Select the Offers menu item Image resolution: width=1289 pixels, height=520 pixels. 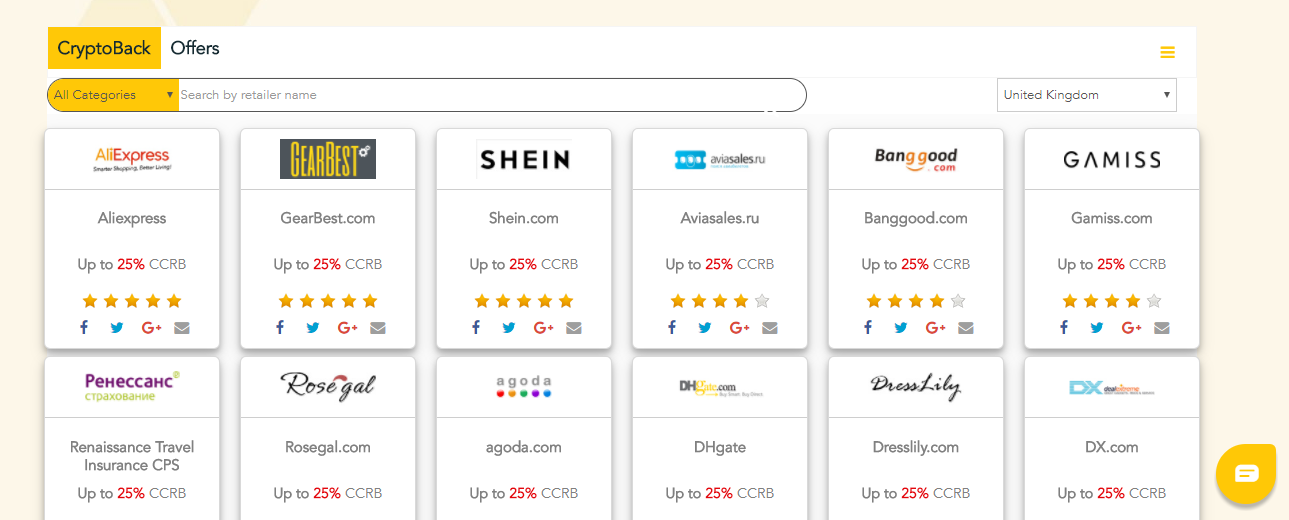tap(195, 48)
